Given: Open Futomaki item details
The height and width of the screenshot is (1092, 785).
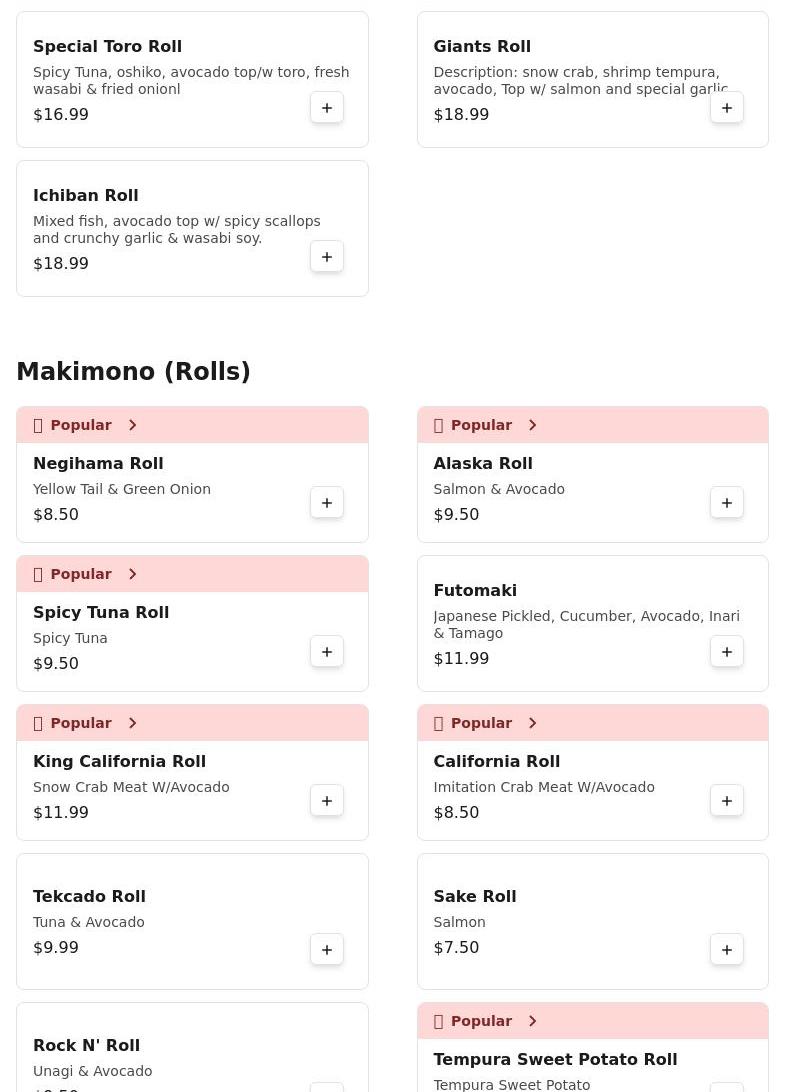Looking at the screenshot, I should 475,591.
